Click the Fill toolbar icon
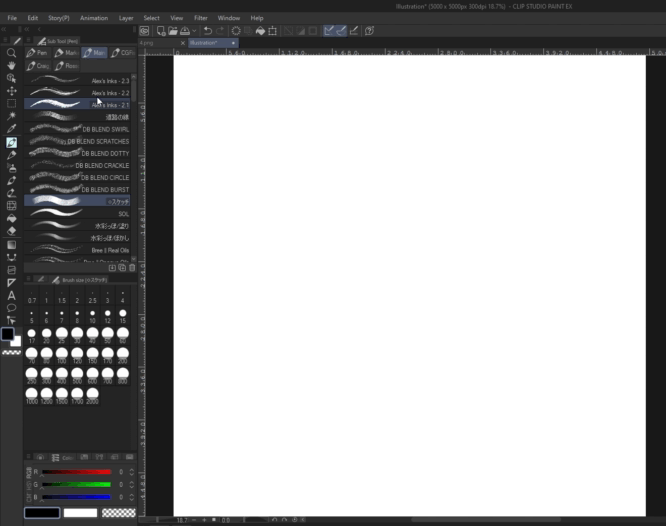The height and width of the screenshot is (526, 666). pyautogui.click(x=260, y=31)
